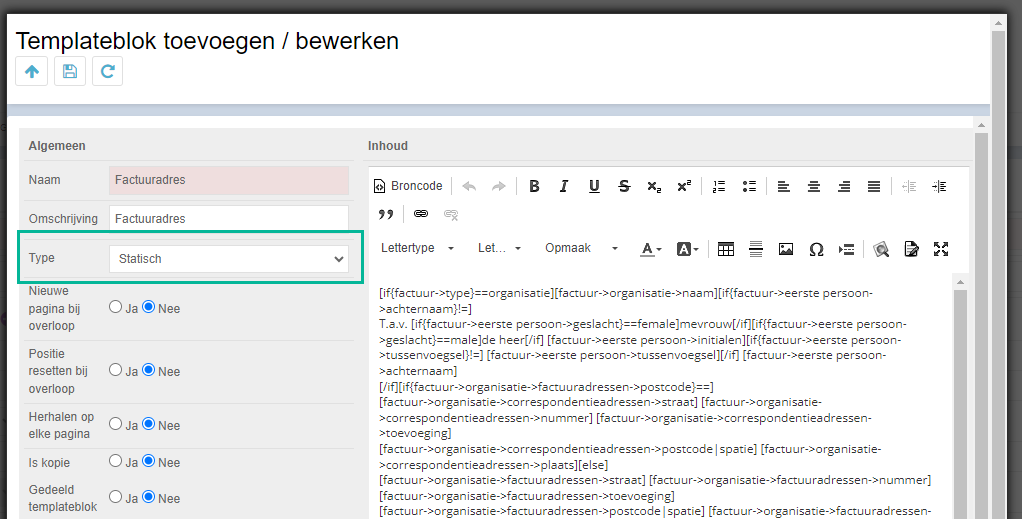Insert an image
Image resolution: width=1022 pixels, height=519 pixels.
[786, 248]
